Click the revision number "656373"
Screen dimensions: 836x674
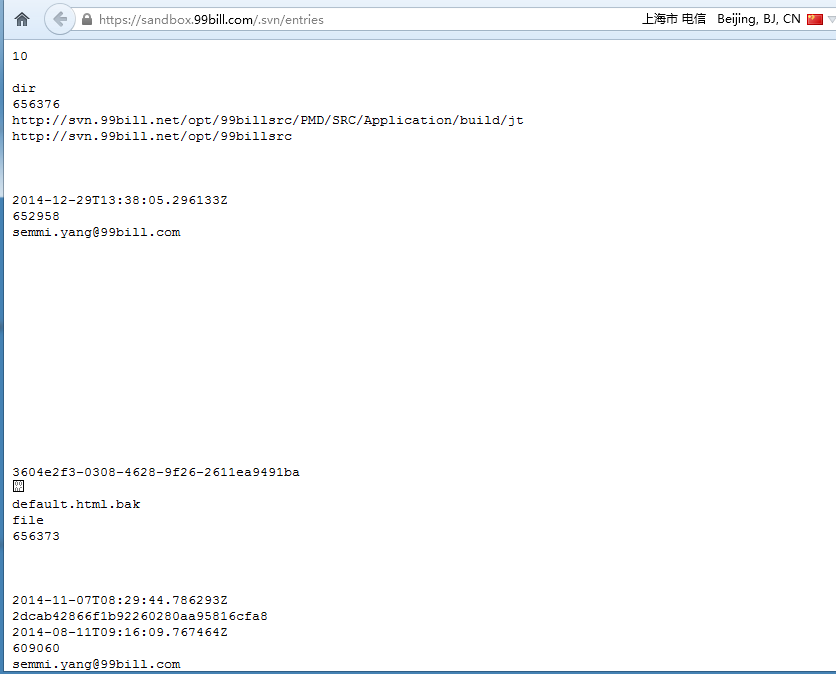tap(36, 536)
